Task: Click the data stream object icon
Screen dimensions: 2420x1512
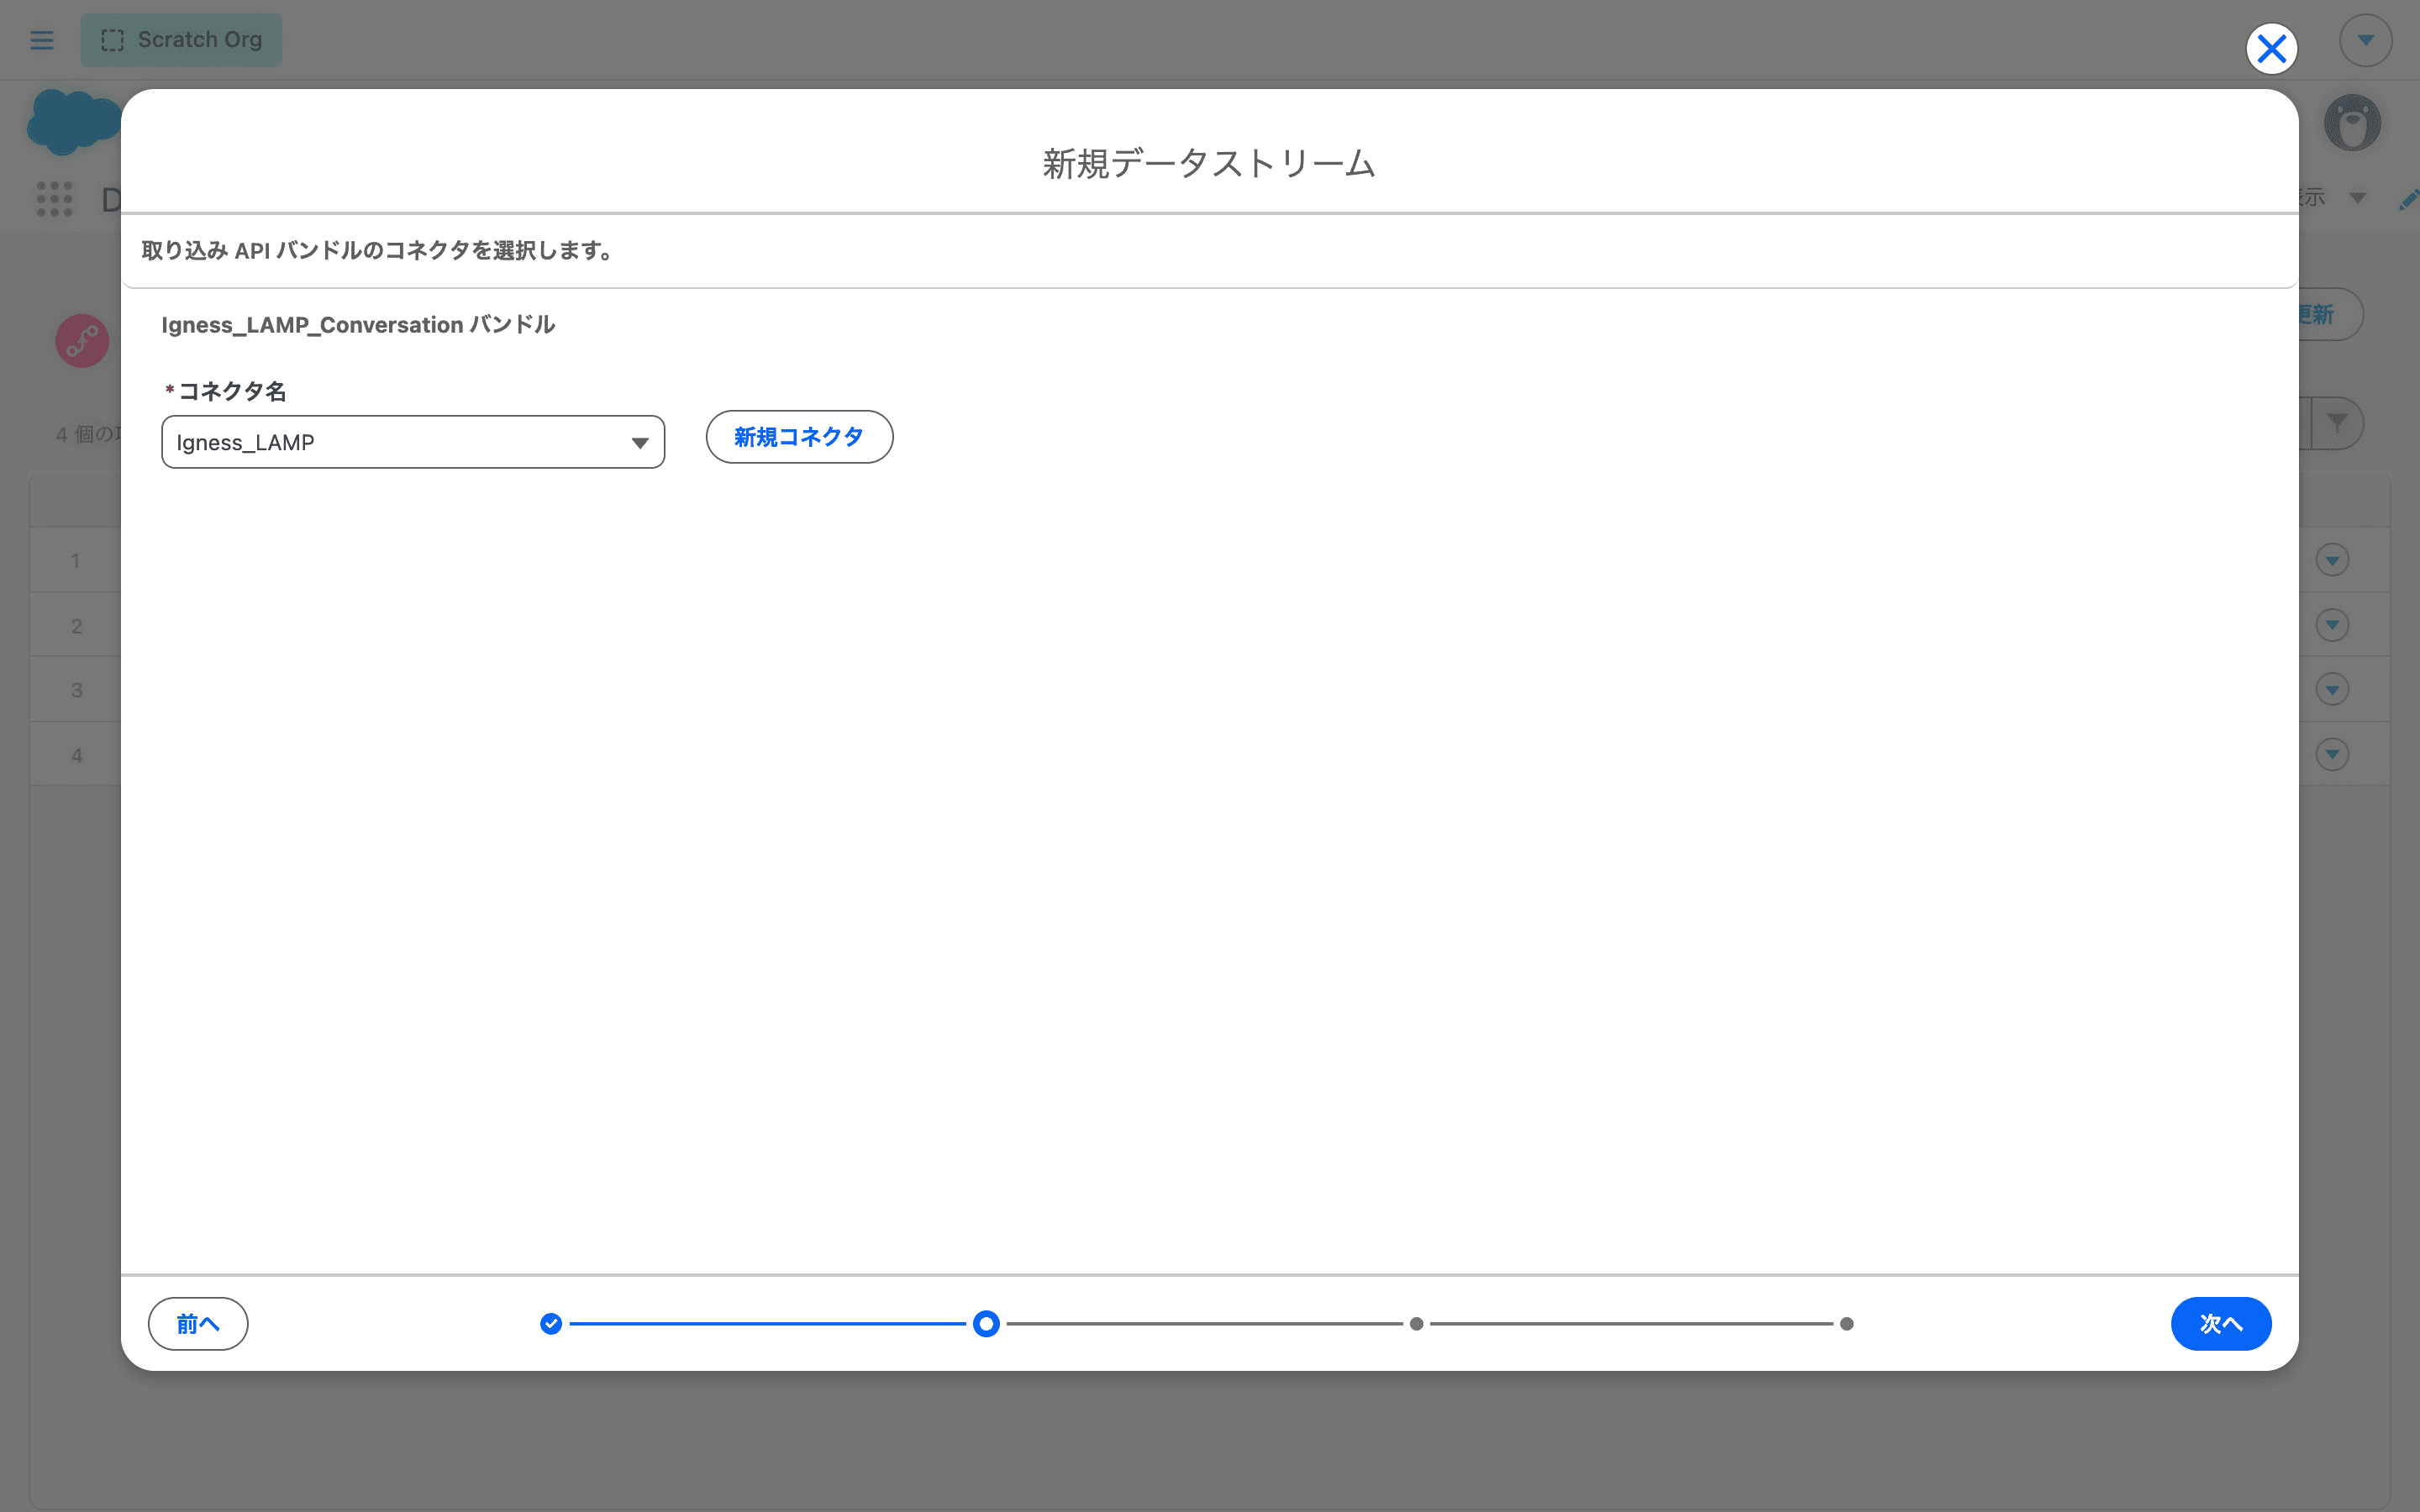Action: (x=82, y=341)
